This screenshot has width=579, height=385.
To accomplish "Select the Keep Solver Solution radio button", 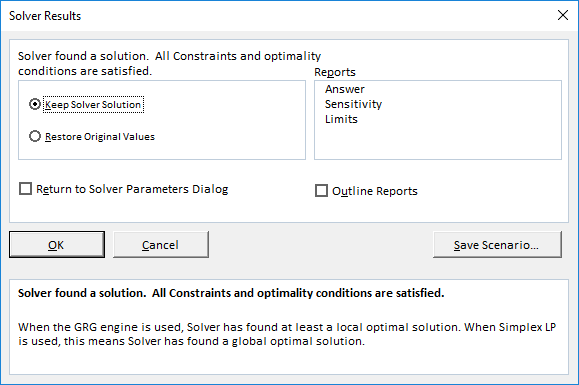I will (x=35, y=104).
